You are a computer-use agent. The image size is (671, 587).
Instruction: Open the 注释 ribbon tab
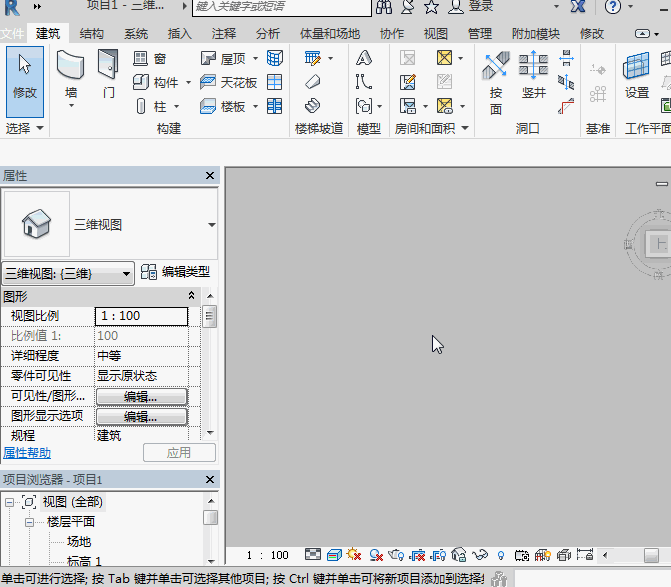click(224, 33)
